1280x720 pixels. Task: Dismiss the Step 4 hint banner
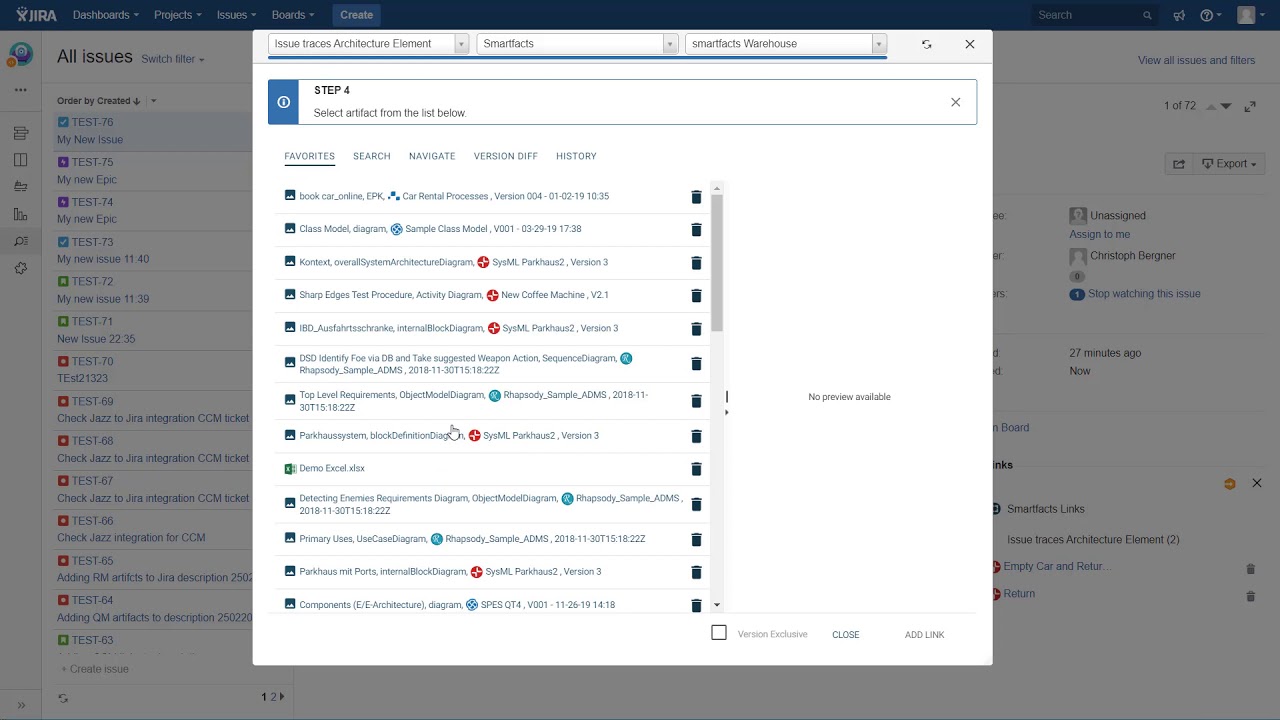pyautogui.click(x=955, y=102)
